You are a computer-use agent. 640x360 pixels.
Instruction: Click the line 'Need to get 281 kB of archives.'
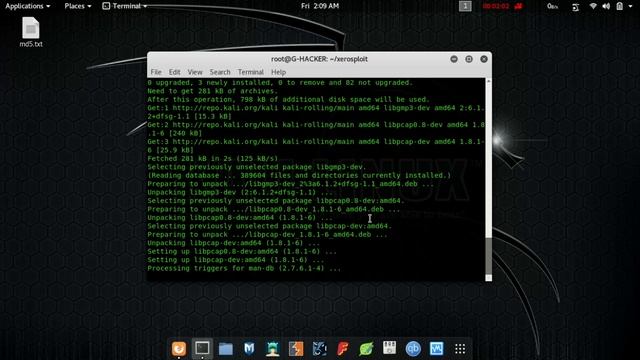(x=212, y=91)
